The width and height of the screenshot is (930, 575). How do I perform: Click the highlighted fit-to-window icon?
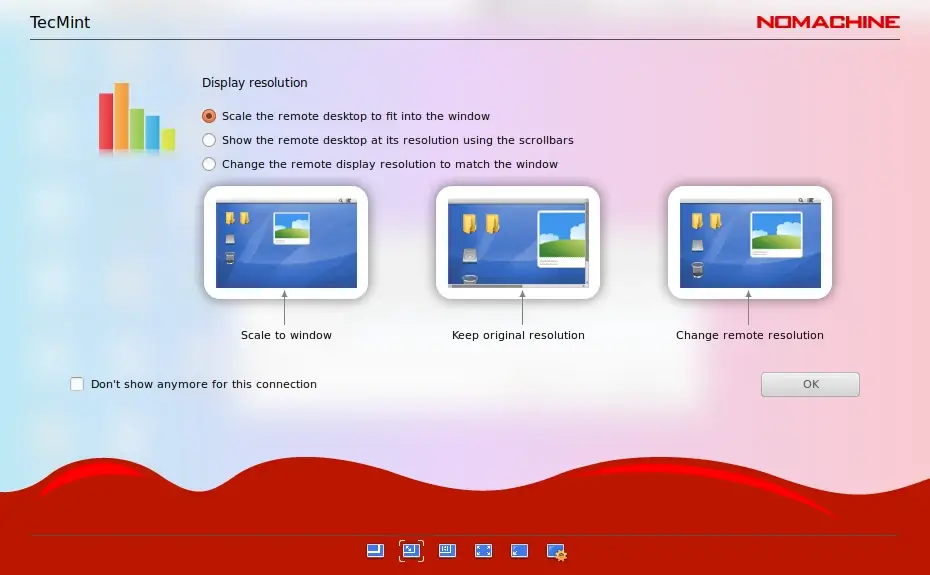click(412, 551)
